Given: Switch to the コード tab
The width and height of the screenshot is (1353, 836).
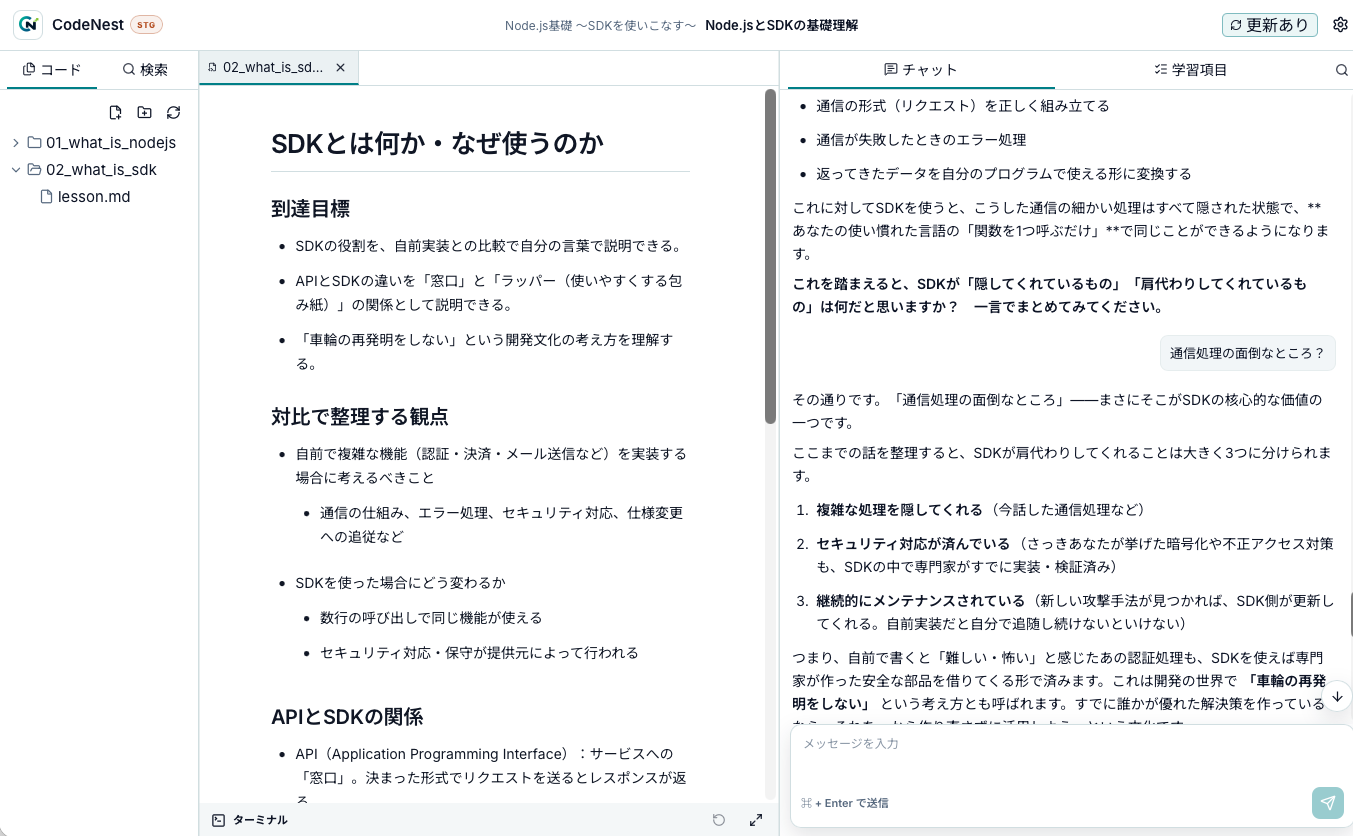Looking at the screenshot, I should (52, 70).
